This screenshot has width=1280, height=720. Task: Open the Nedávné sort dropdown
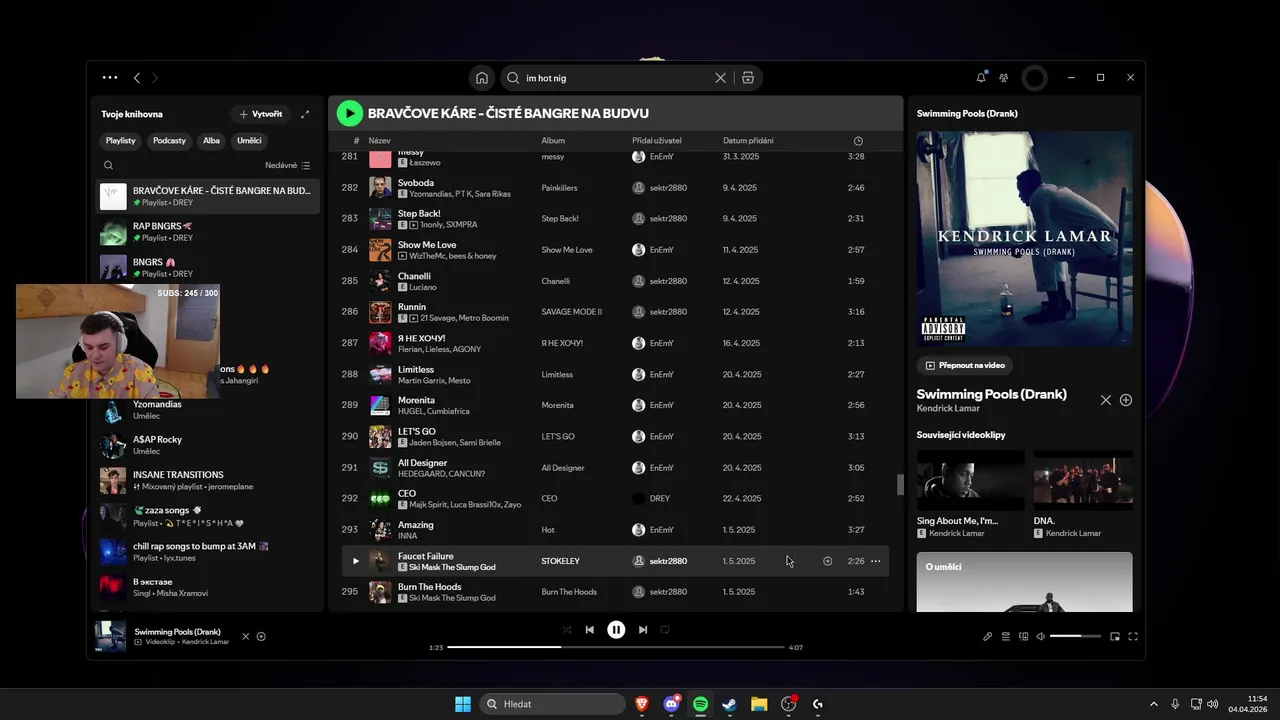pos(288,165)
